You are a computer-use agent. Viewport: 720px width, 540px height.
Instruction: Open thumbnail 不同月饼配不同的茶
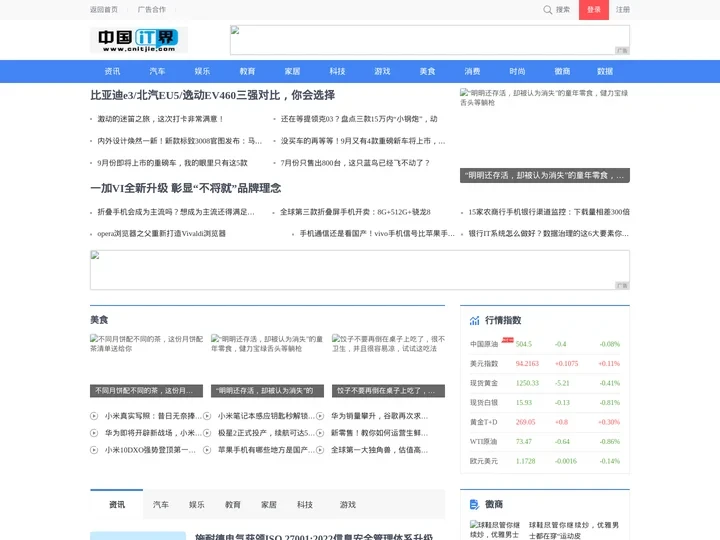point(146,366)
